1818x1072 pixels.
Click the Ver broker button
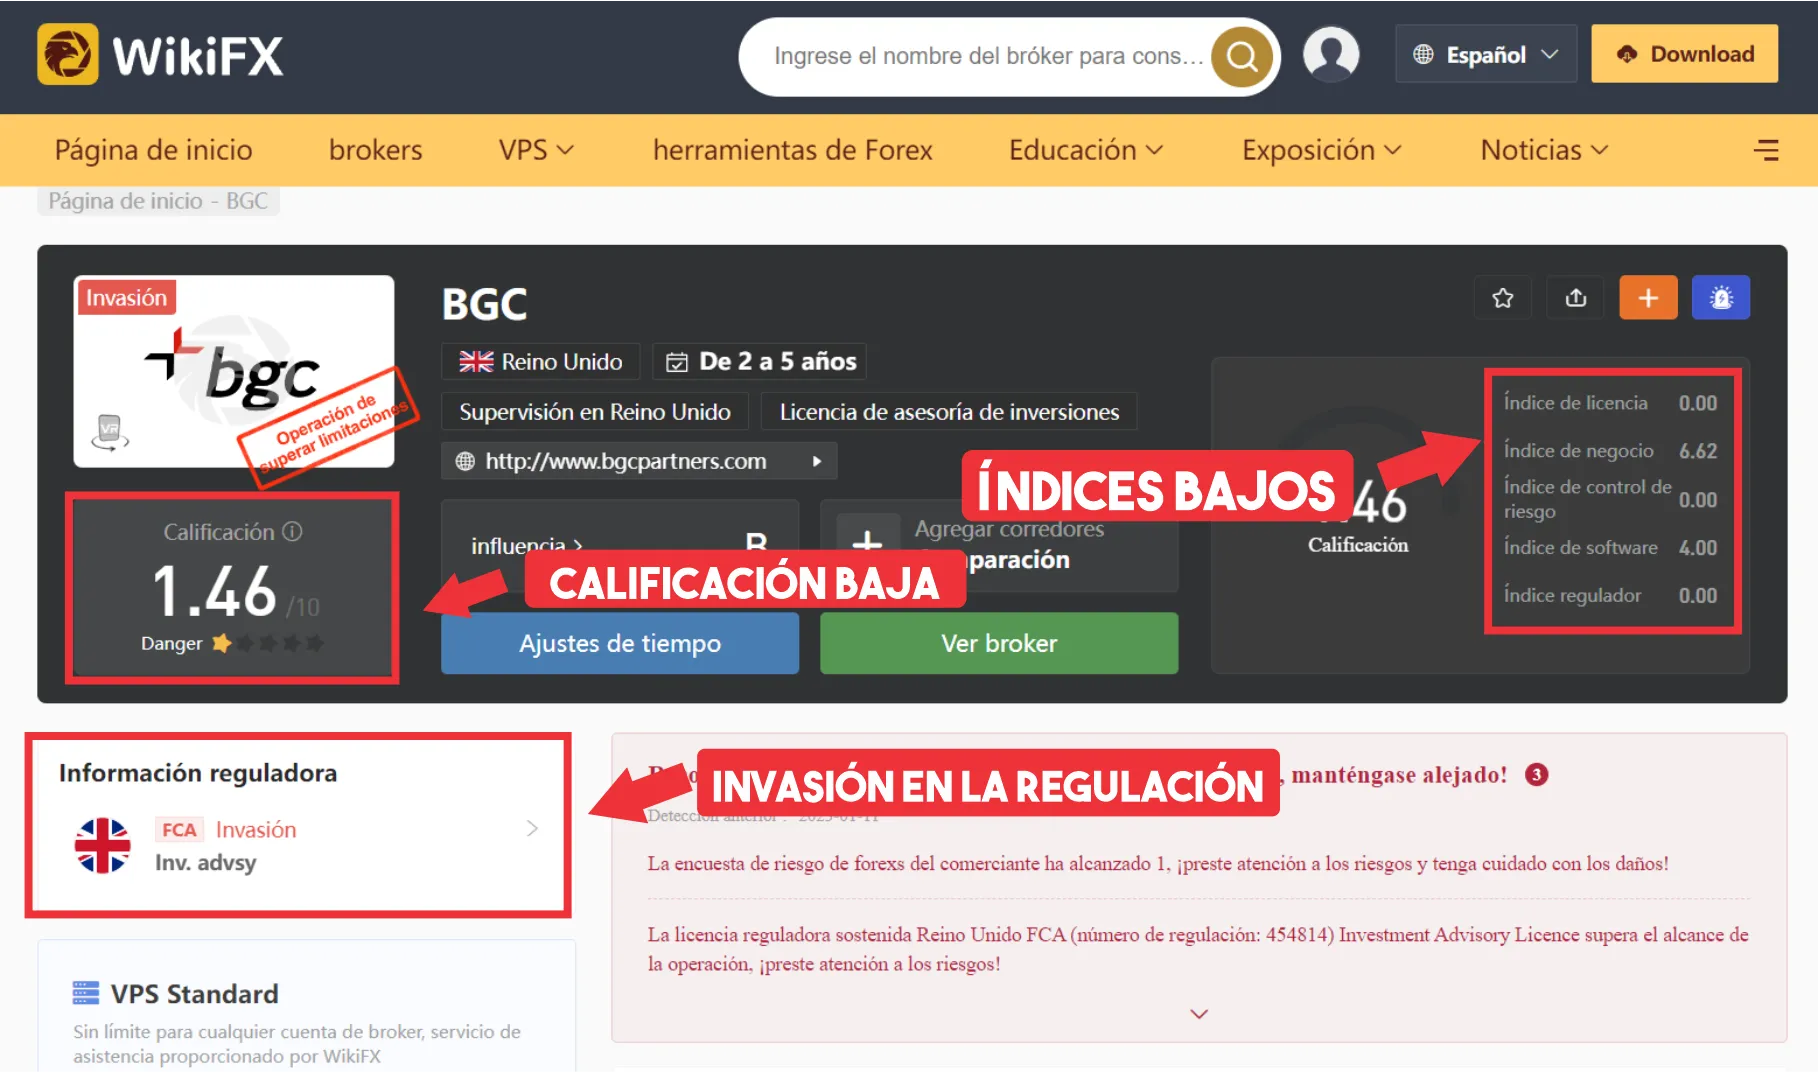(x=999, y=643)
